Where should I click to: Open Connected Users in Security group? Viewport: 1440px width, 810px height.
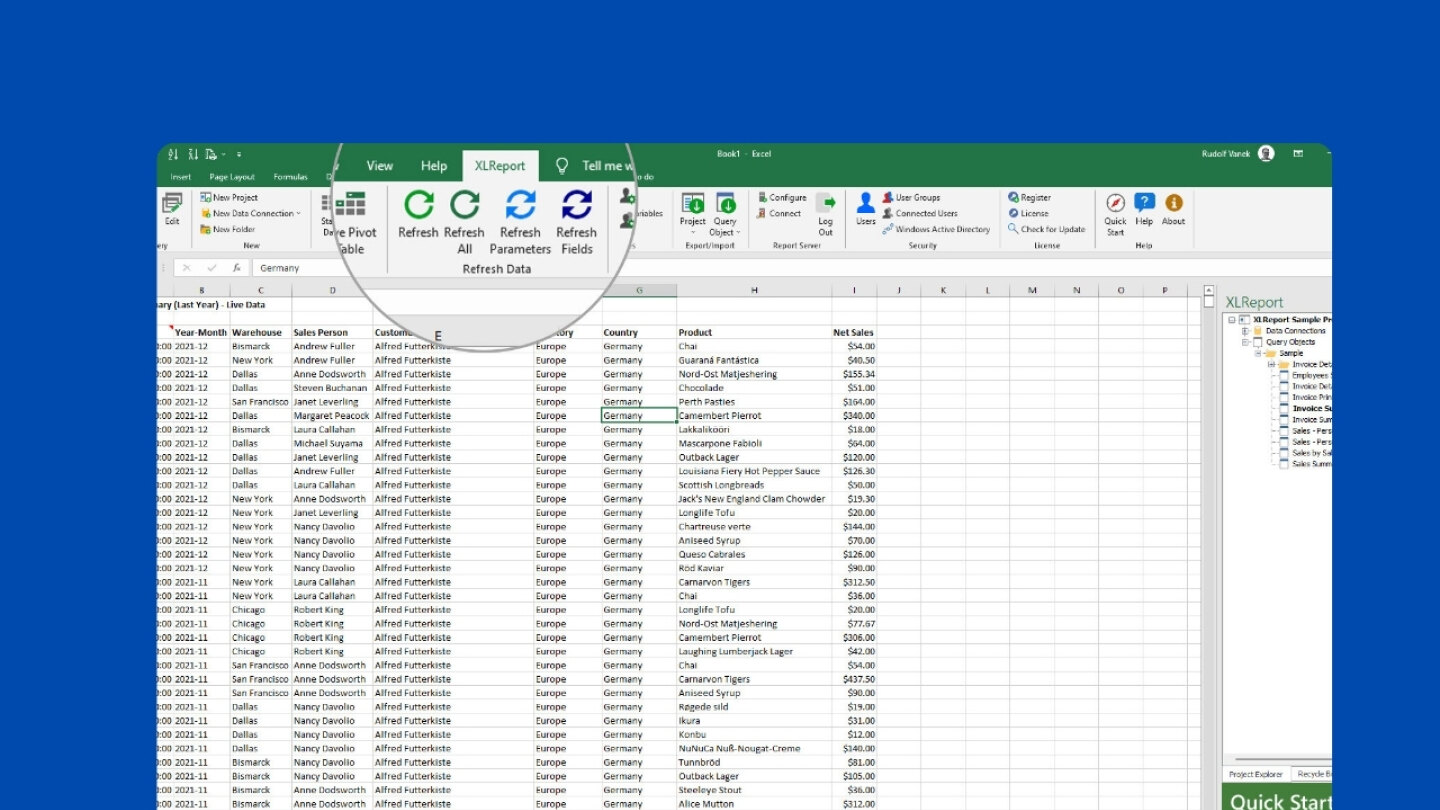click(920, 213)
